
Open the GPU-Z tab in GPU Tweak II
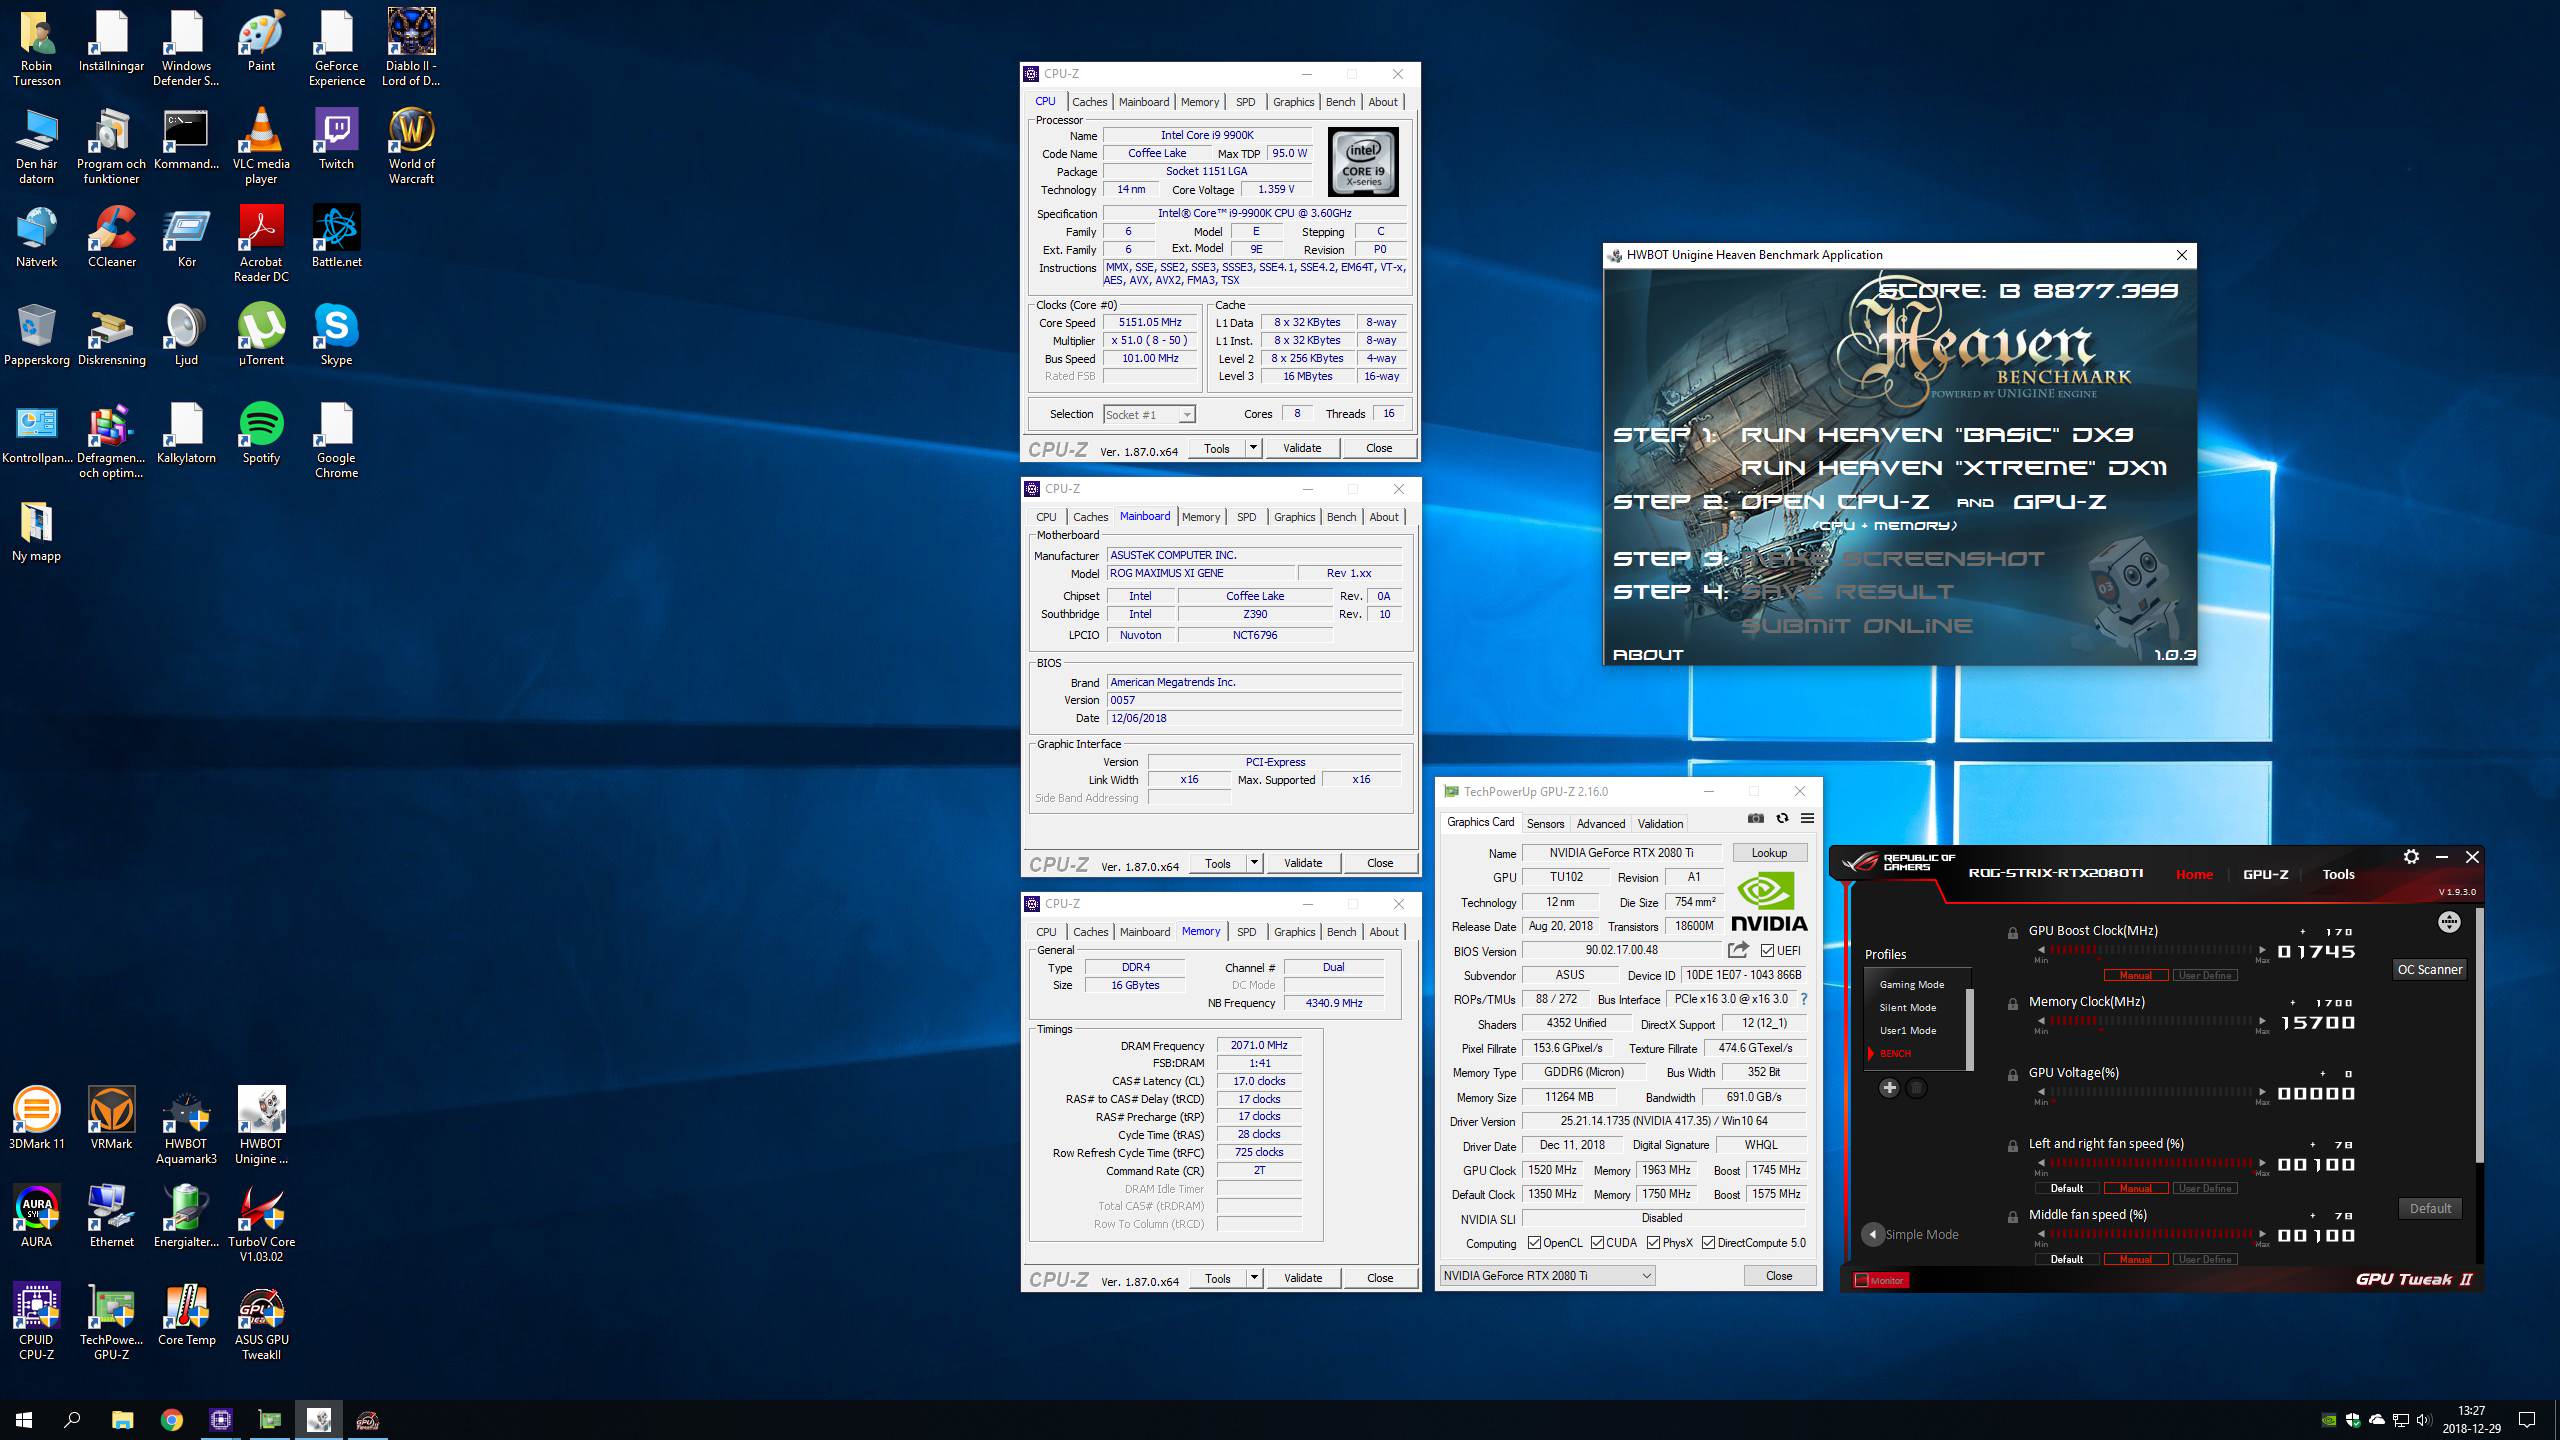(2265, 874)
